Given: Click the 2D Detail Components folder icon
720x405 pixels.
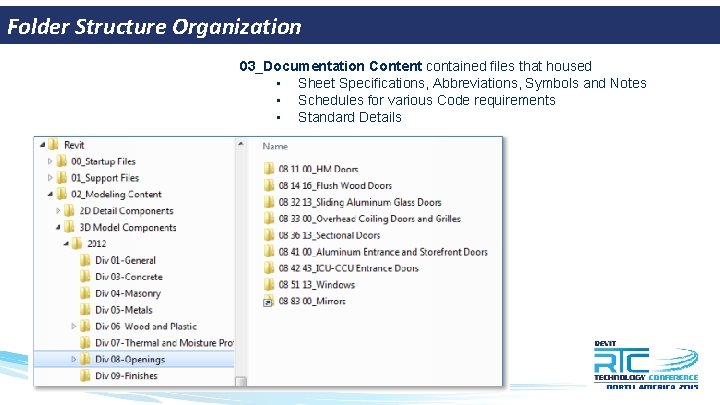Looking at the screenshot, I should [69, 211].
